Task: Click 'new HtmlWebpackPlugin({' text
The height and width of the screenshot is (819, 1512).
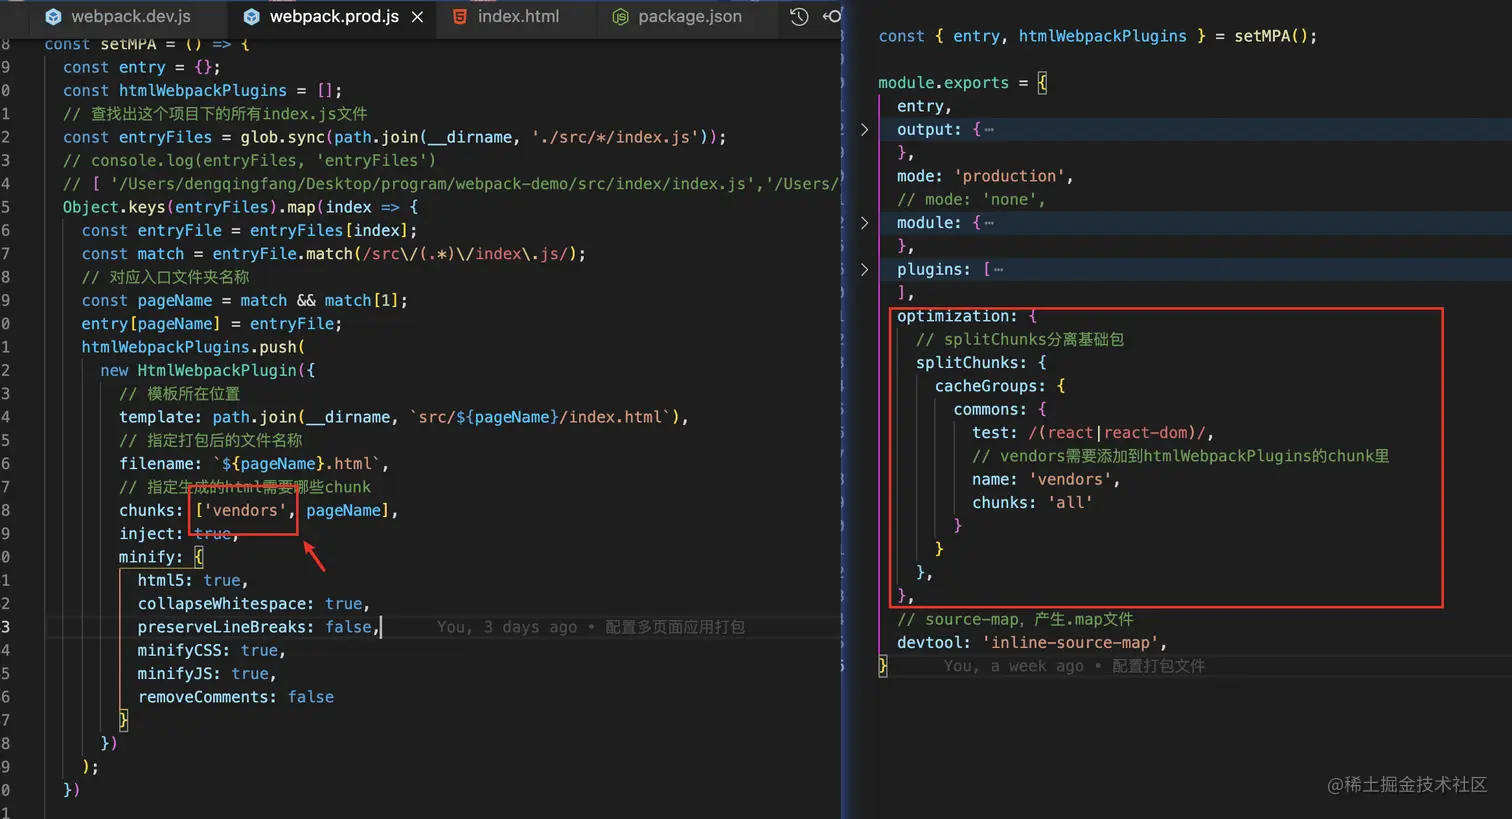Action: pos(207,370)
